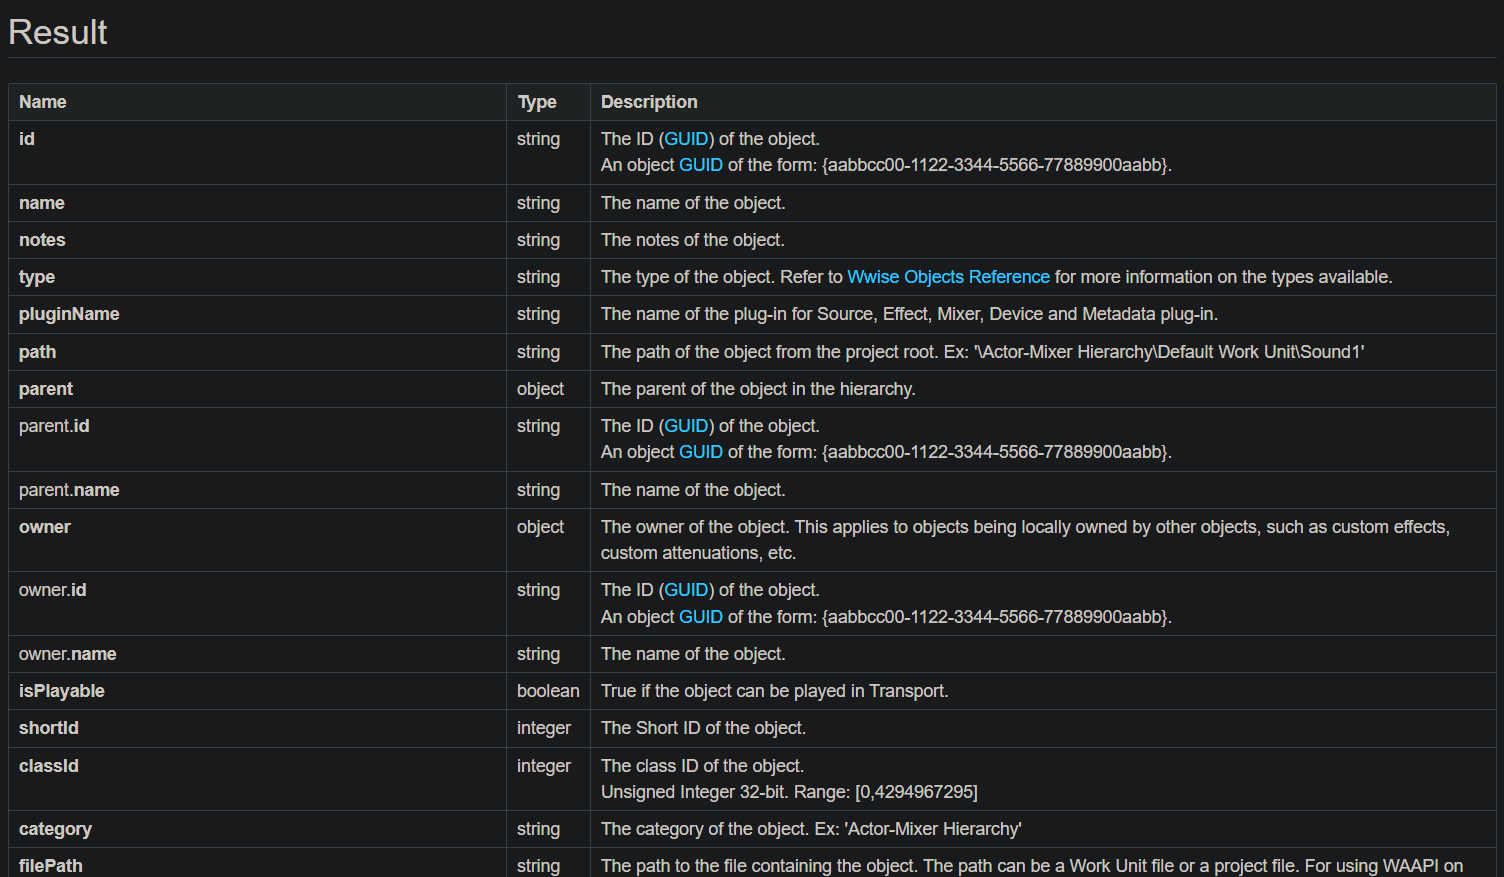The width and height of the screenshot is (1504, 877).
Task: Select the Result heading
Action: tap(57, 32)
